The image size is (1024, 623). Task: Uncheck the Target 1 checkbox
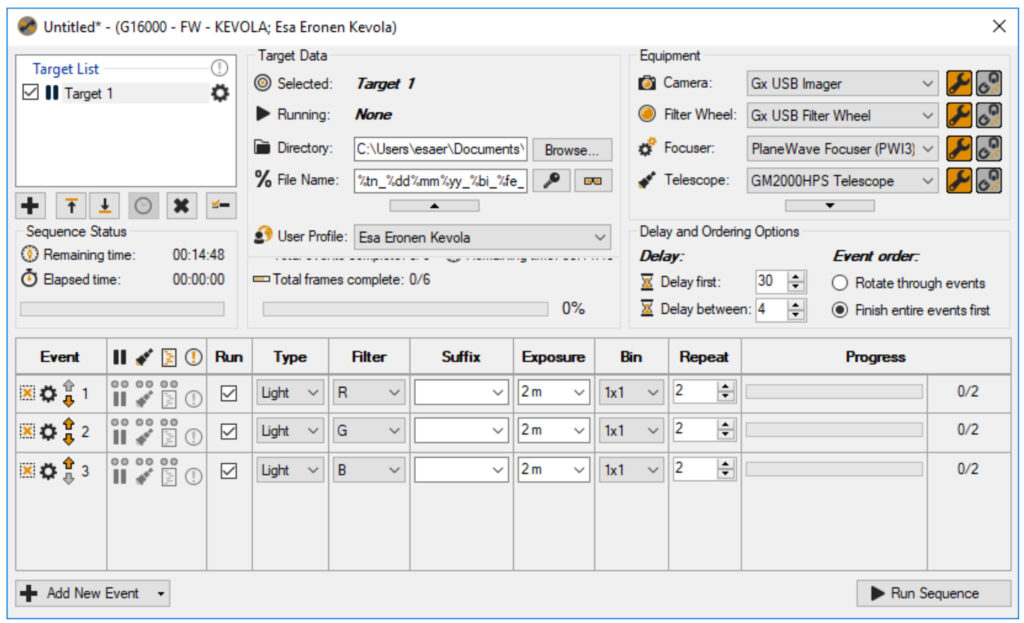tap(31, 93)
